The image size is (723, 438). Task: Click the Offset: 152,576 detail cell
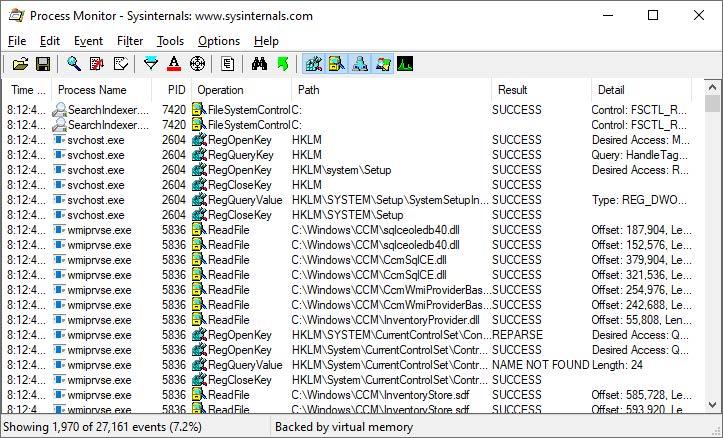[x=641, y=245]
